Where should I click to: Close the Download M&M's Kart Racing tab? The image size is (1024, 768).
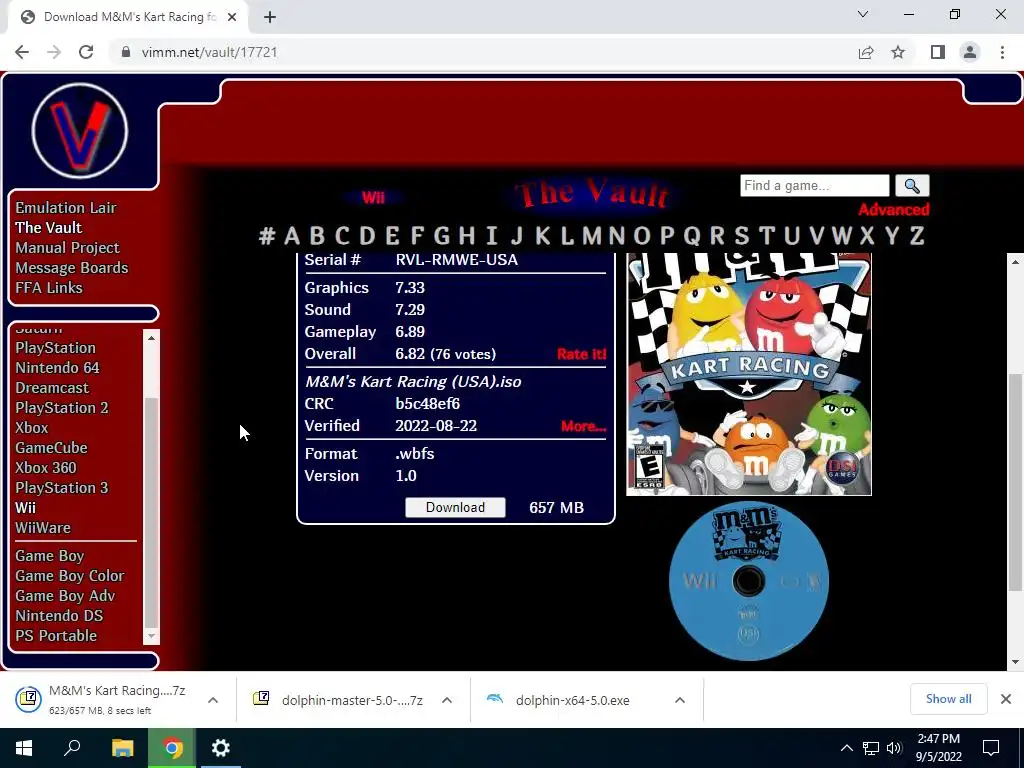pos(232,17)
